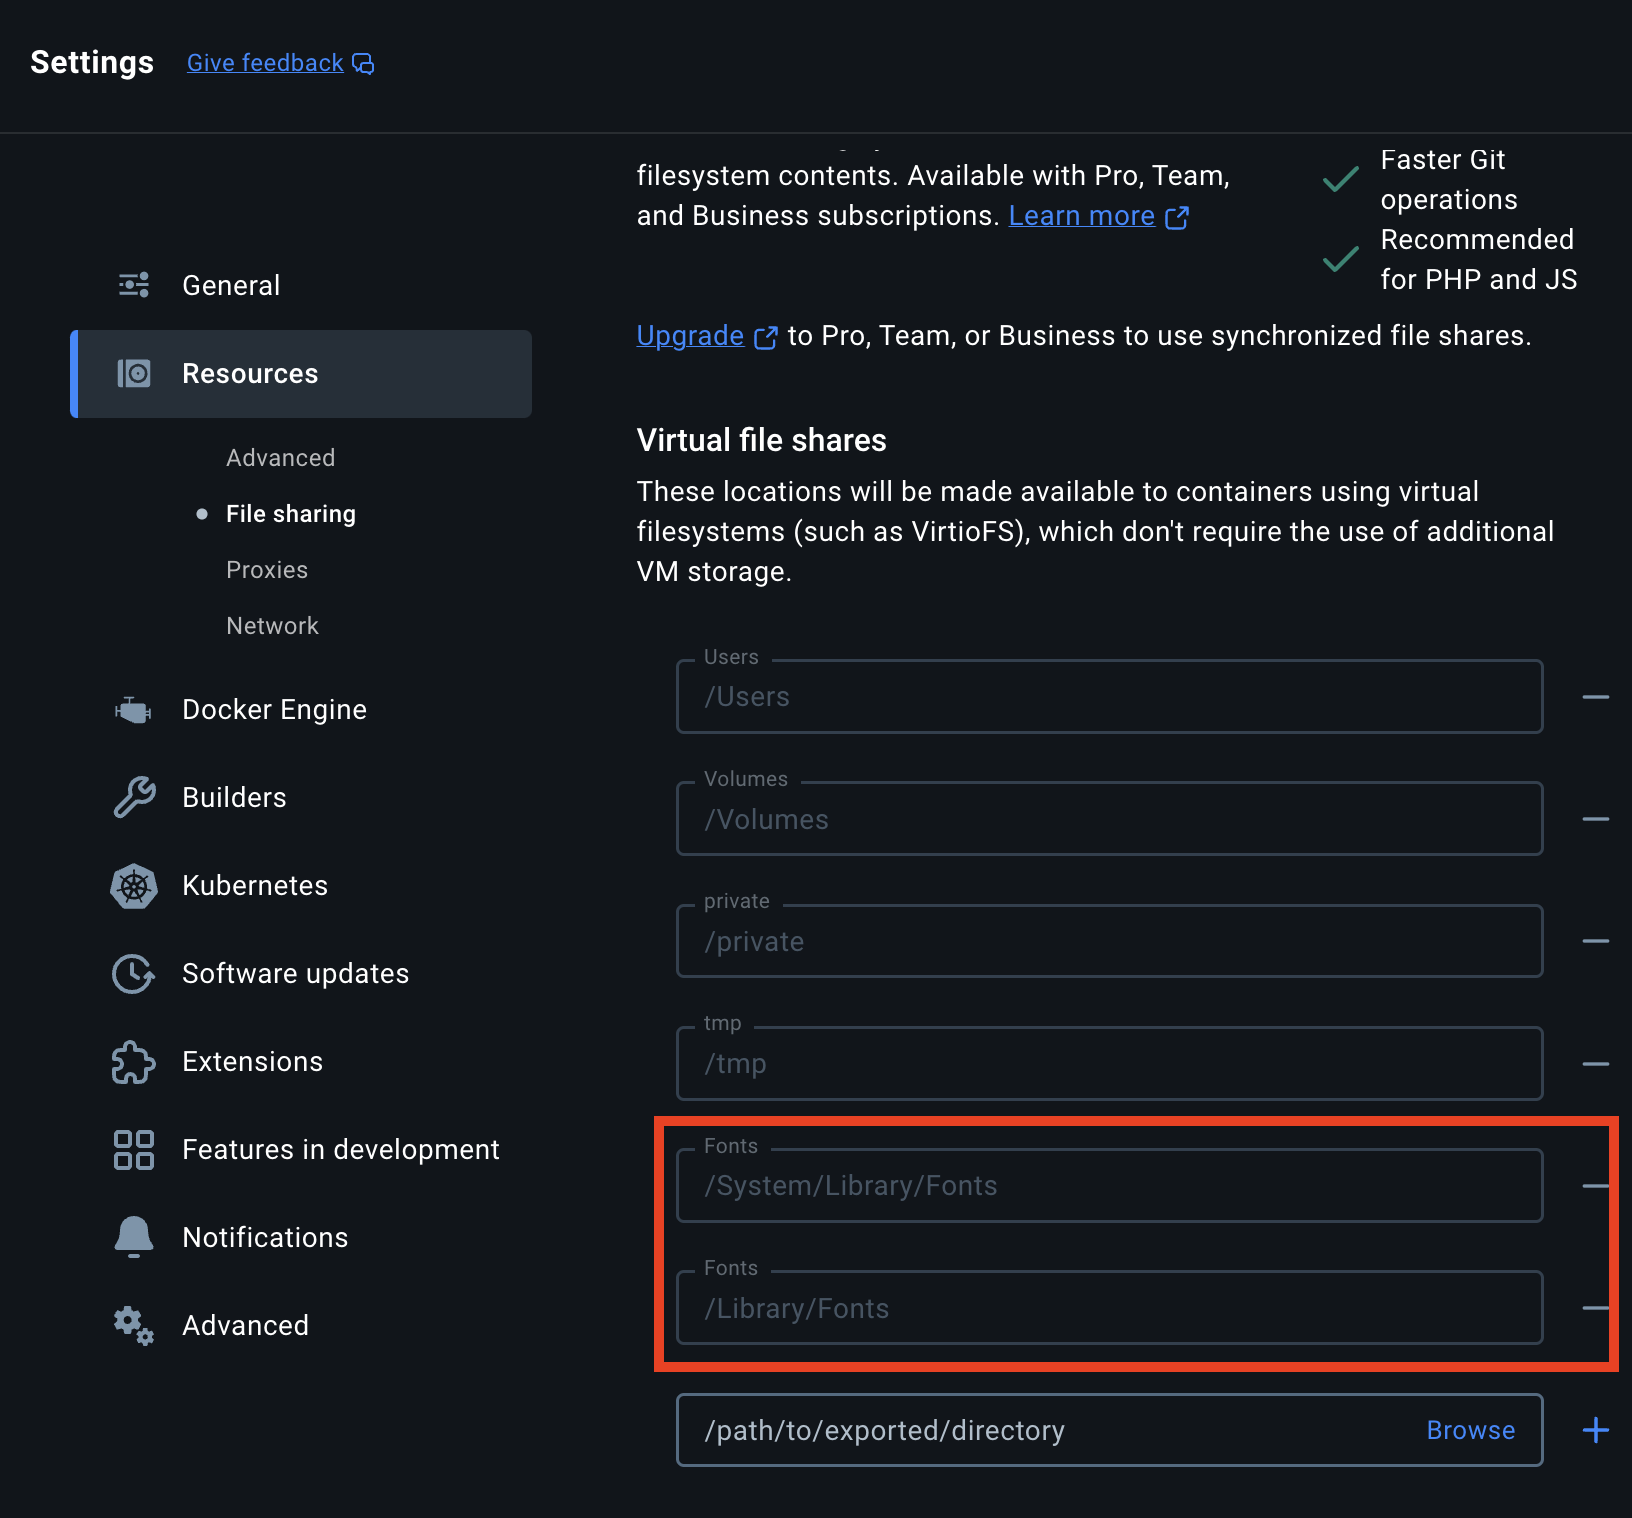Image resolution: width=1632 pixels, height=1518 pixels.
Task: Open Extensions via puzzle piece icon
Action: (133, 1062)
